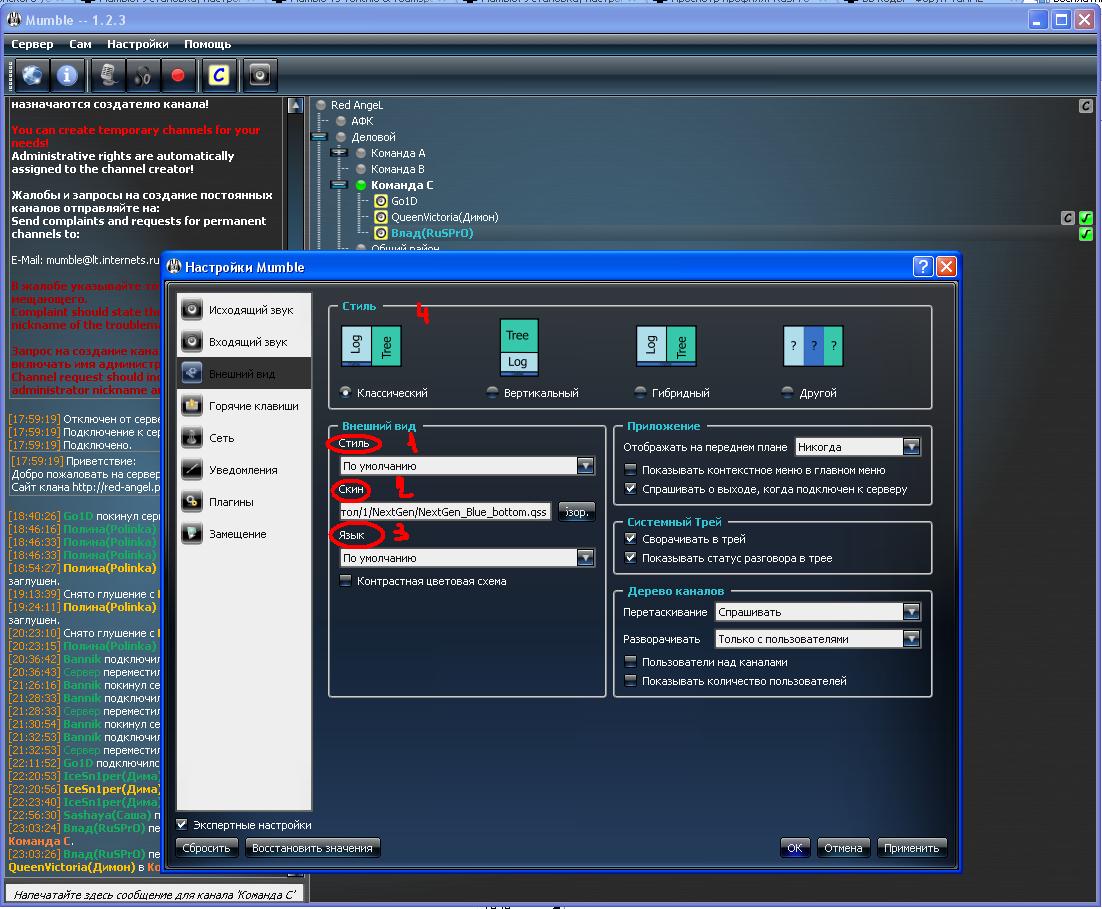Open the Помощь menu
Image resolution: width=1102 pixels, height=909 pixels.
pos(207,44)
